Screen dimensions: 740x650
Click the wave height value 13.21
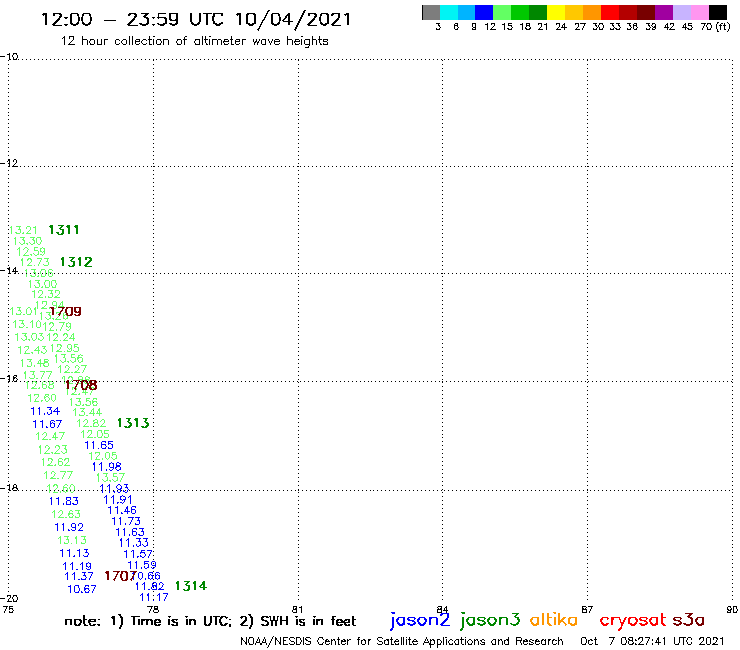tap(23, 230)
